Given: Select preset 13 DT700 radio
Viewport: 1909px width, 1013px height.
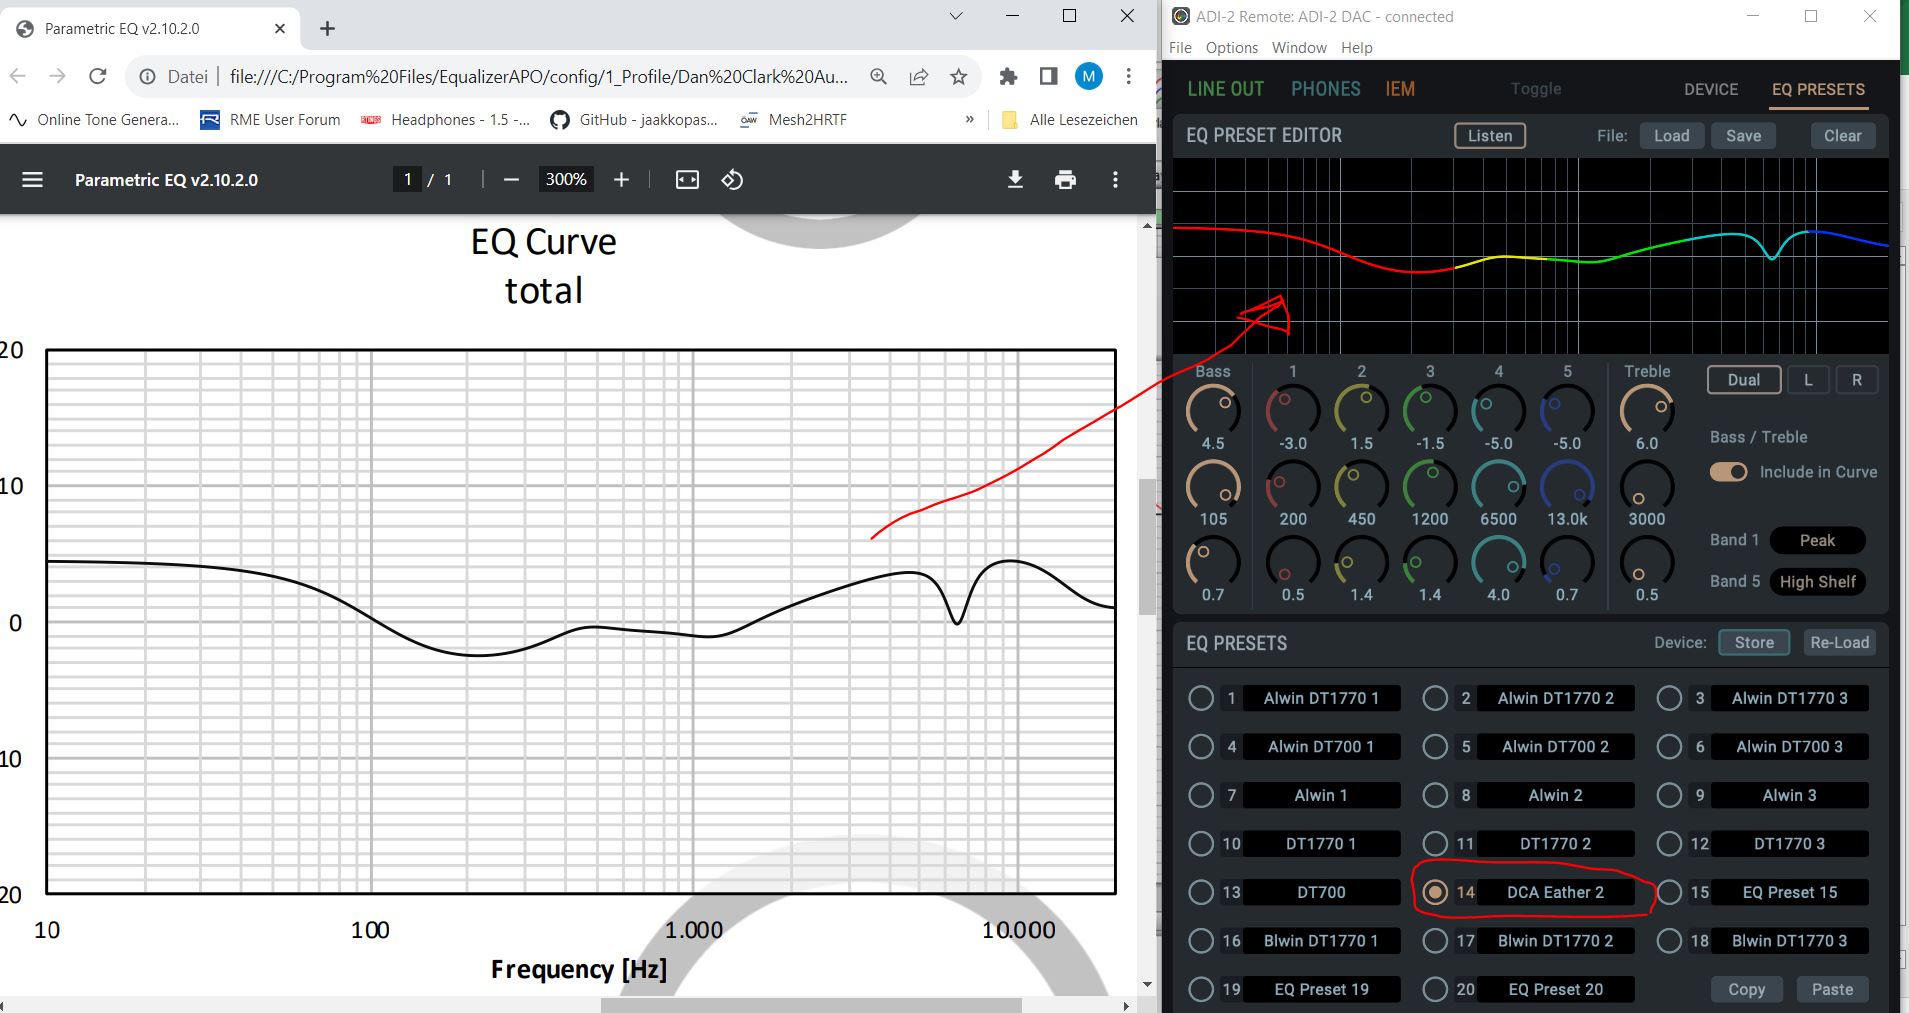Looking at the screenshot, I should click(x=1201, y=892).
